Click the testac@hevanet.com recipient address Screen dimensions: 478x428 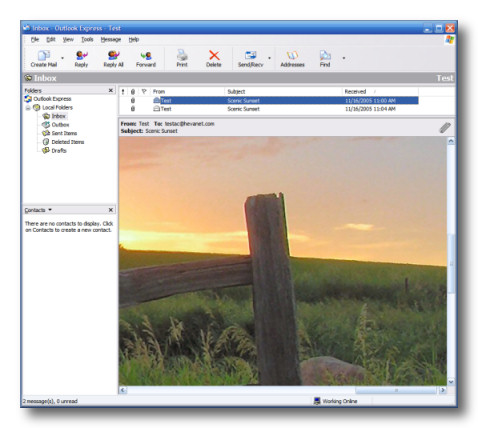tap(189, 124)
